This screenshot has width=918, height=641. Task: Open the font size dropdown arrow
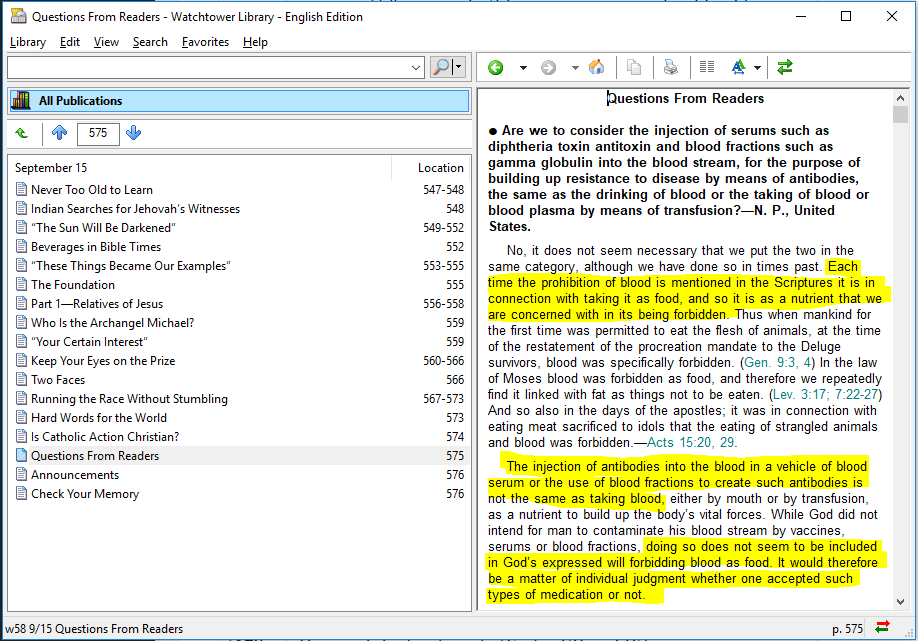click(757, 67)
